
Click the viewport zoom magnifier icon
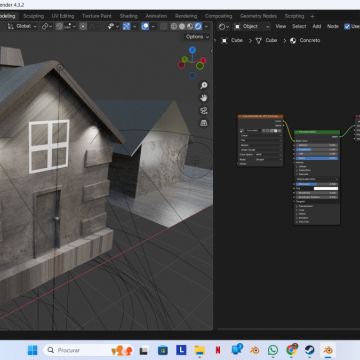203,85
